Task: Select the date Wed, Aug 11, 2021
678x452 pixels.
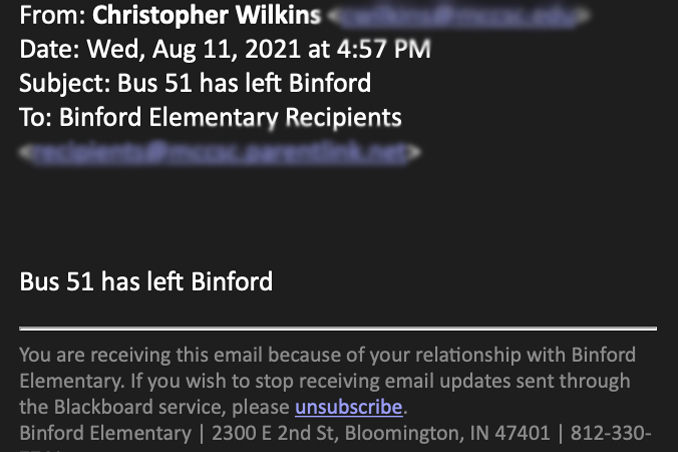Action: pyautogui.click(x=194, y=49)
